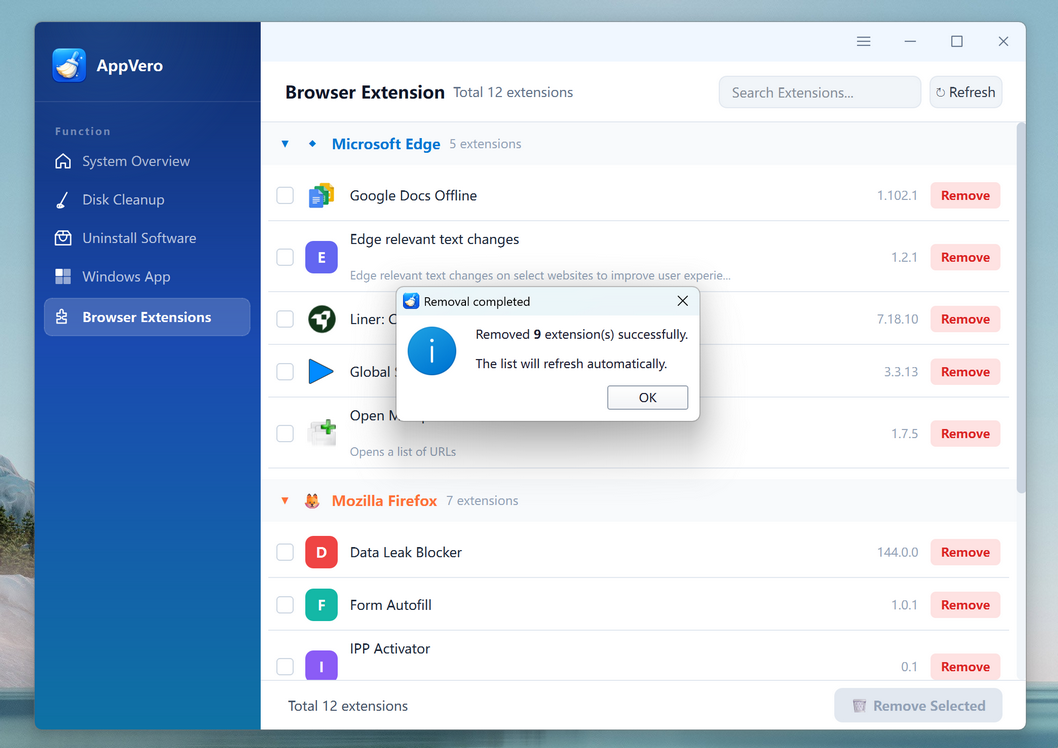Check the Data Leak Blocker checkbox
The width and height of the screenshot is (1058, 748).
coord(285,552)
